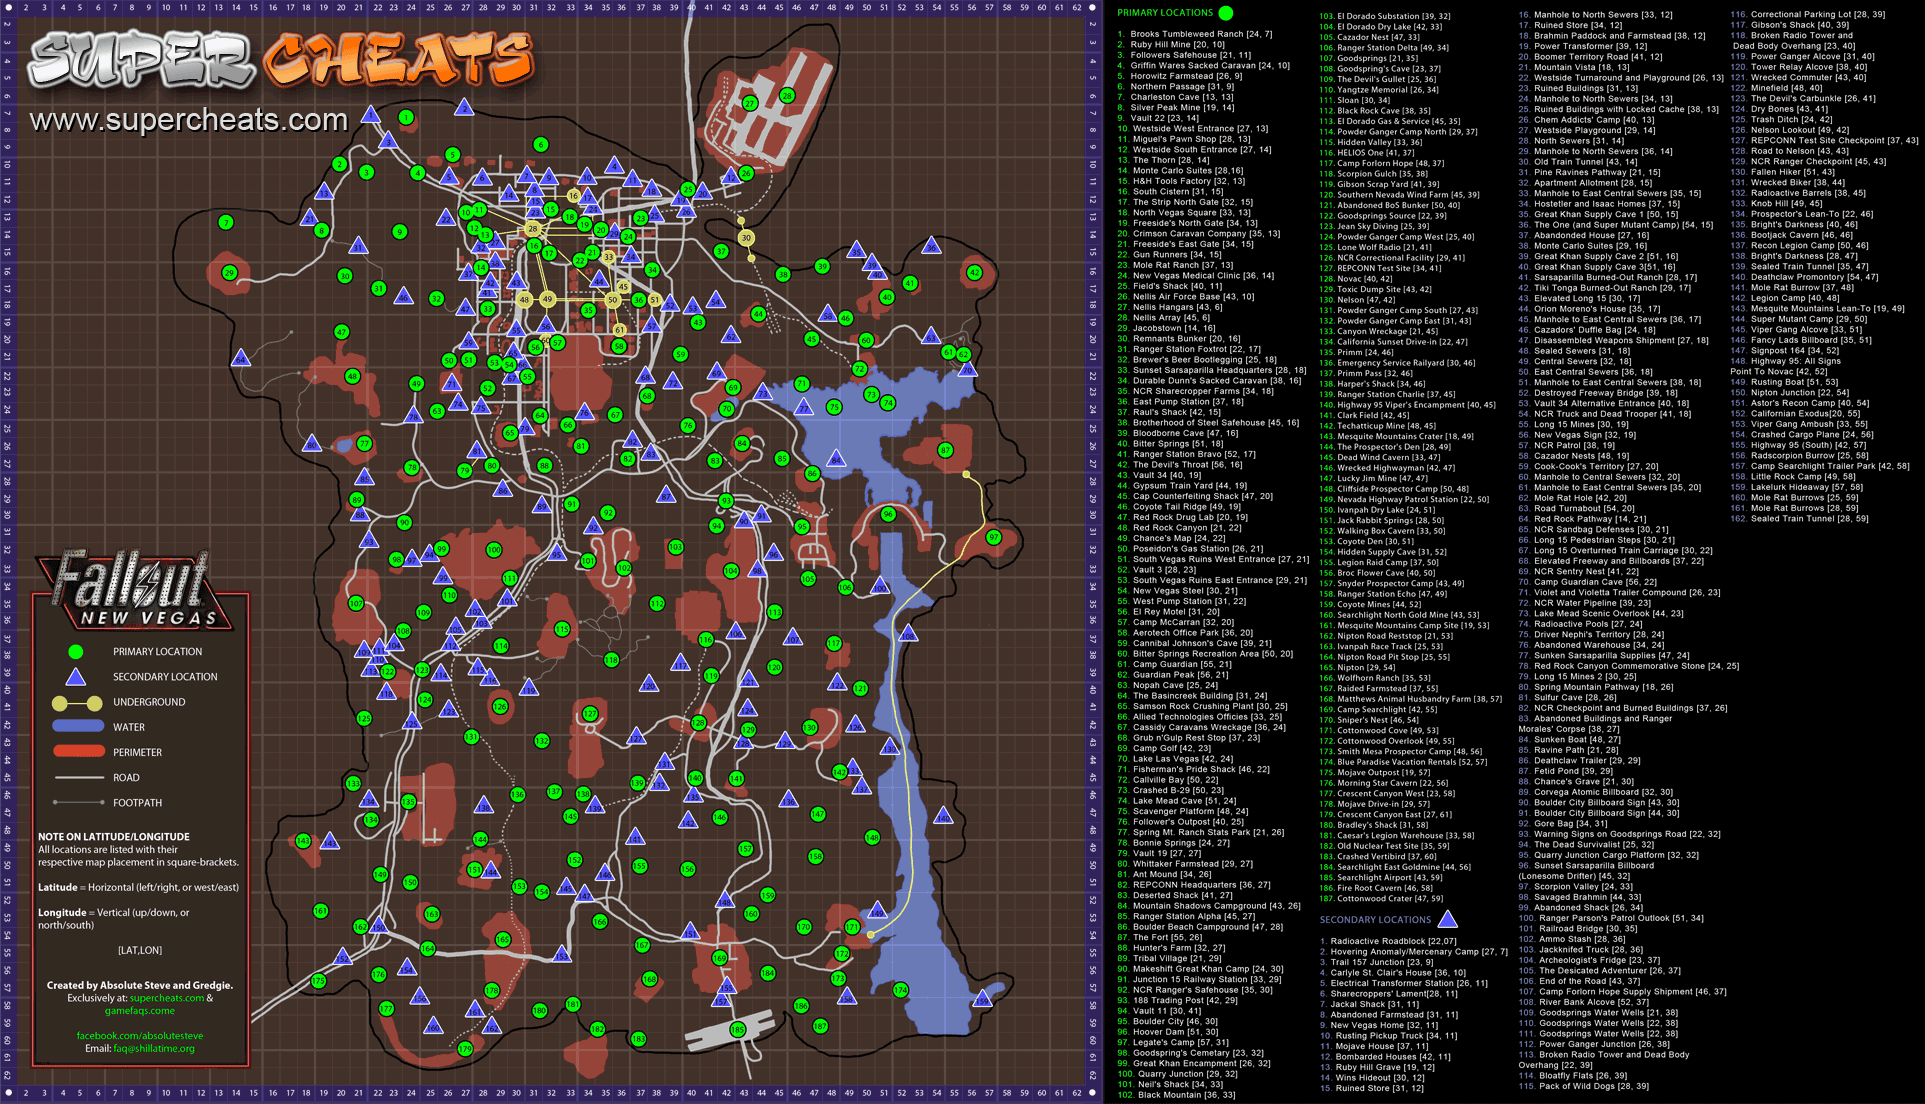Select green primary marker 28 Nellis Array
The image size is (1925, 1104).
click(x=787, y=96)
